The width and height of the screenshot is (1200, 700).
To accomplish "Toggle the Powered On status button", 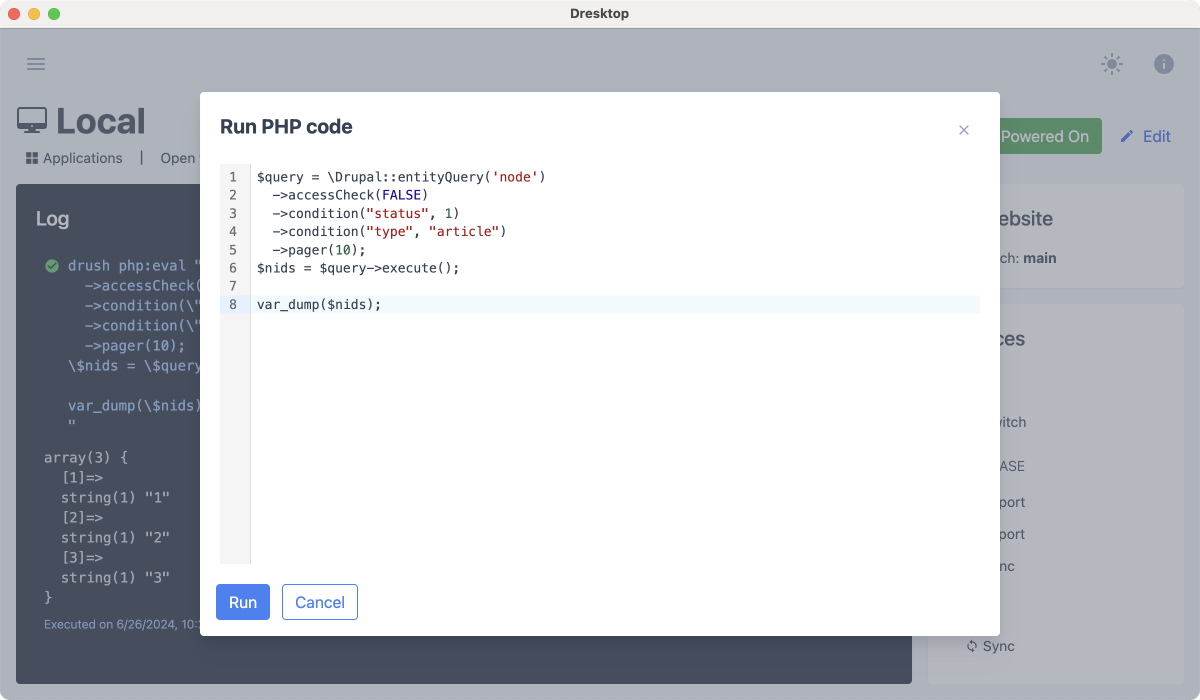I will (x=1046, y=136).
